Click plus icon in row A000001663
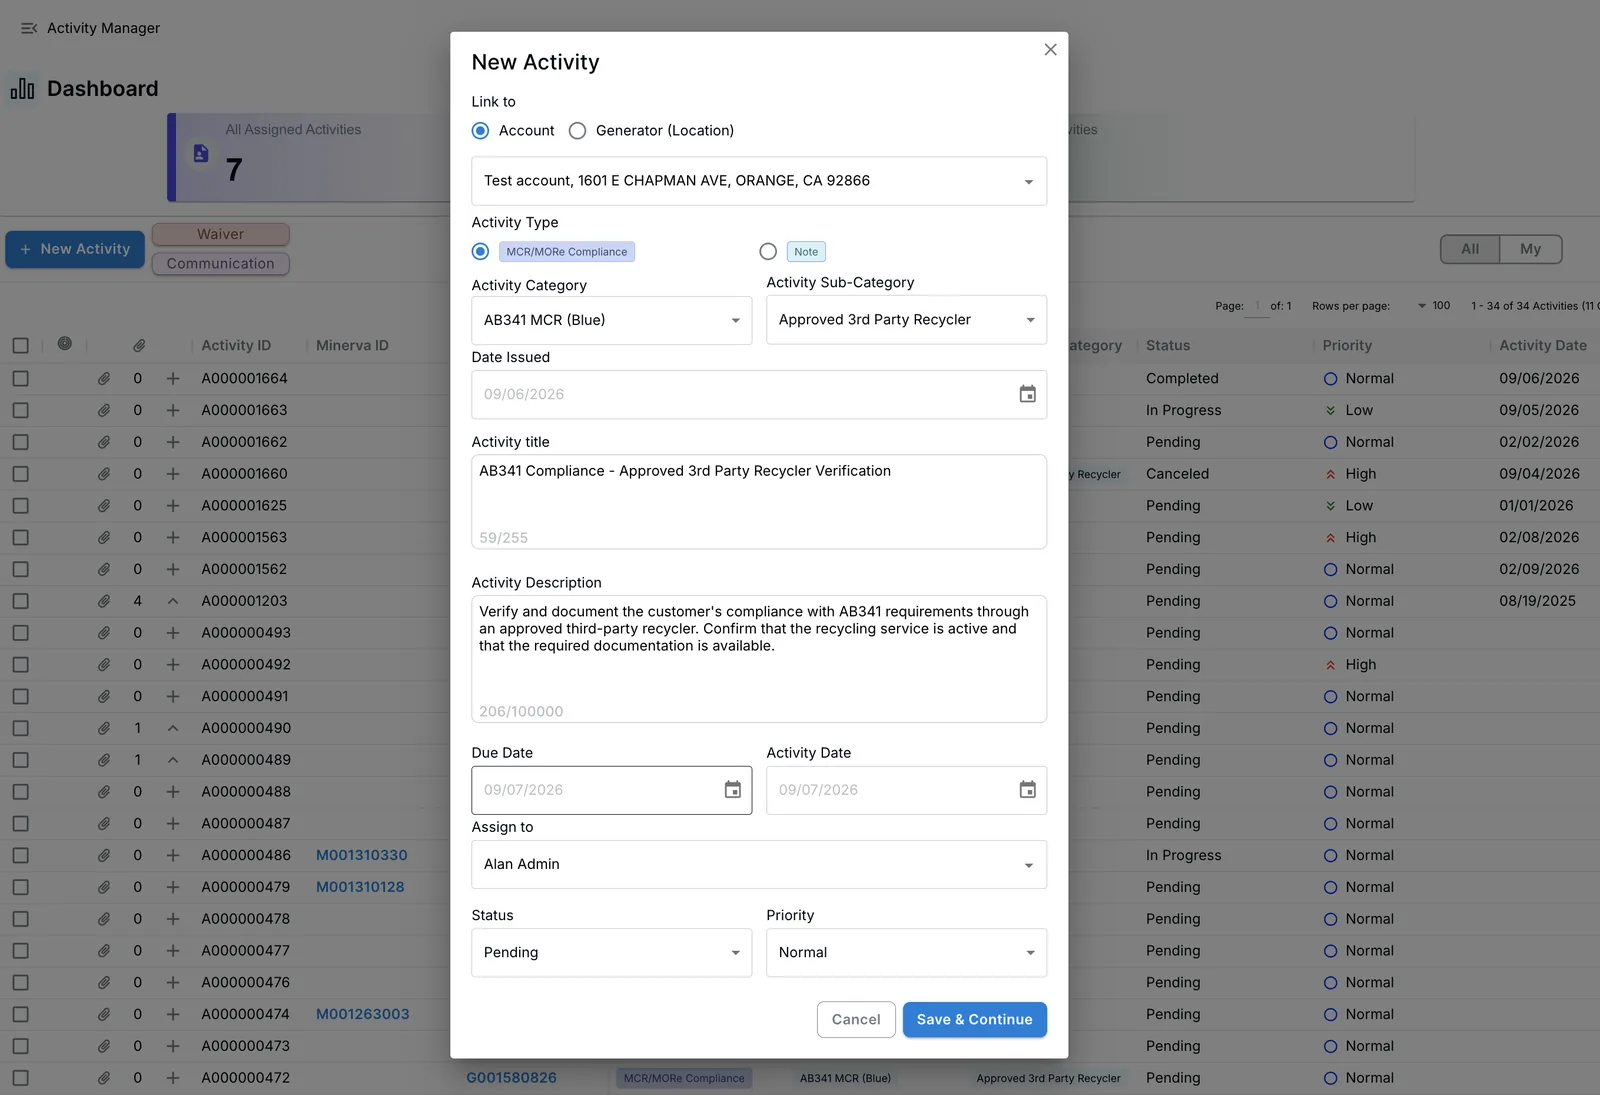 [173, 410]
